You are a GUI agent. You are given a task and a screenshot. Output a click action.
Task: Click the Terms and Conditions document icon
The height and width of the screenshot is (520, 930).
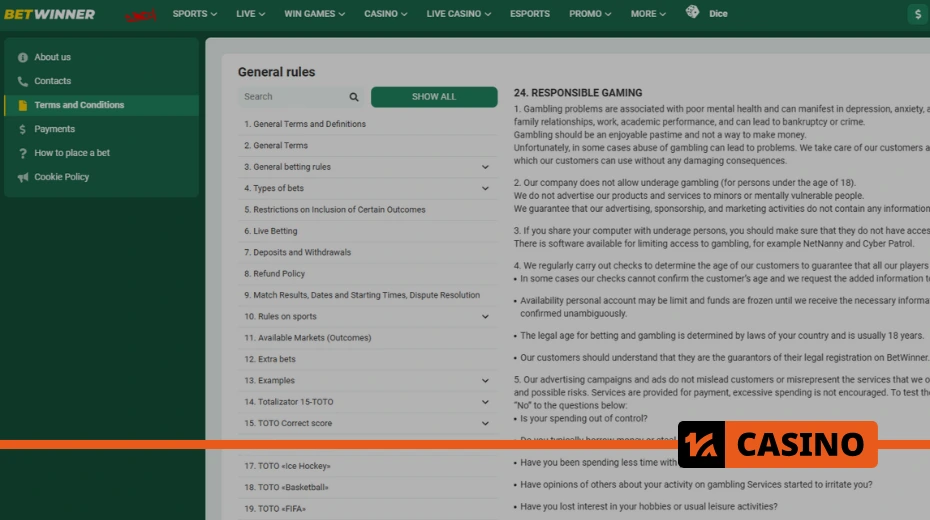[x=23, y=106]
